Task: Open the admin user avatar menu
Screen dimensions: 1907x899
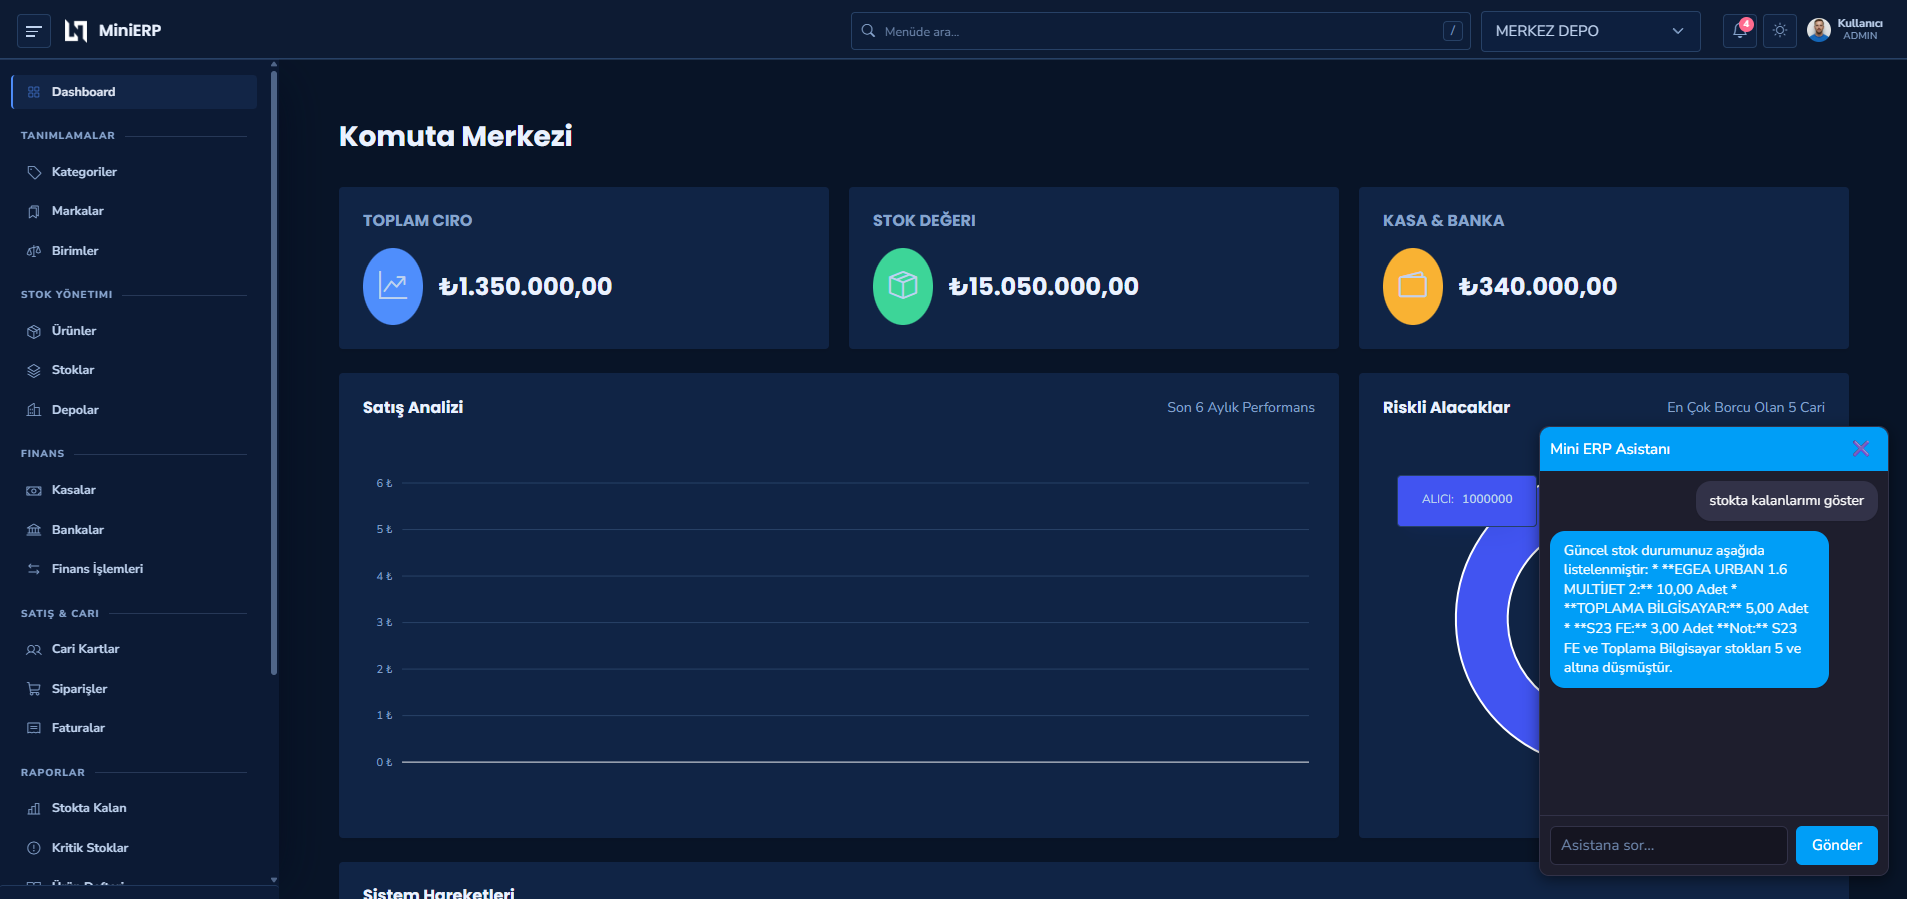Action: (1819, 30)
